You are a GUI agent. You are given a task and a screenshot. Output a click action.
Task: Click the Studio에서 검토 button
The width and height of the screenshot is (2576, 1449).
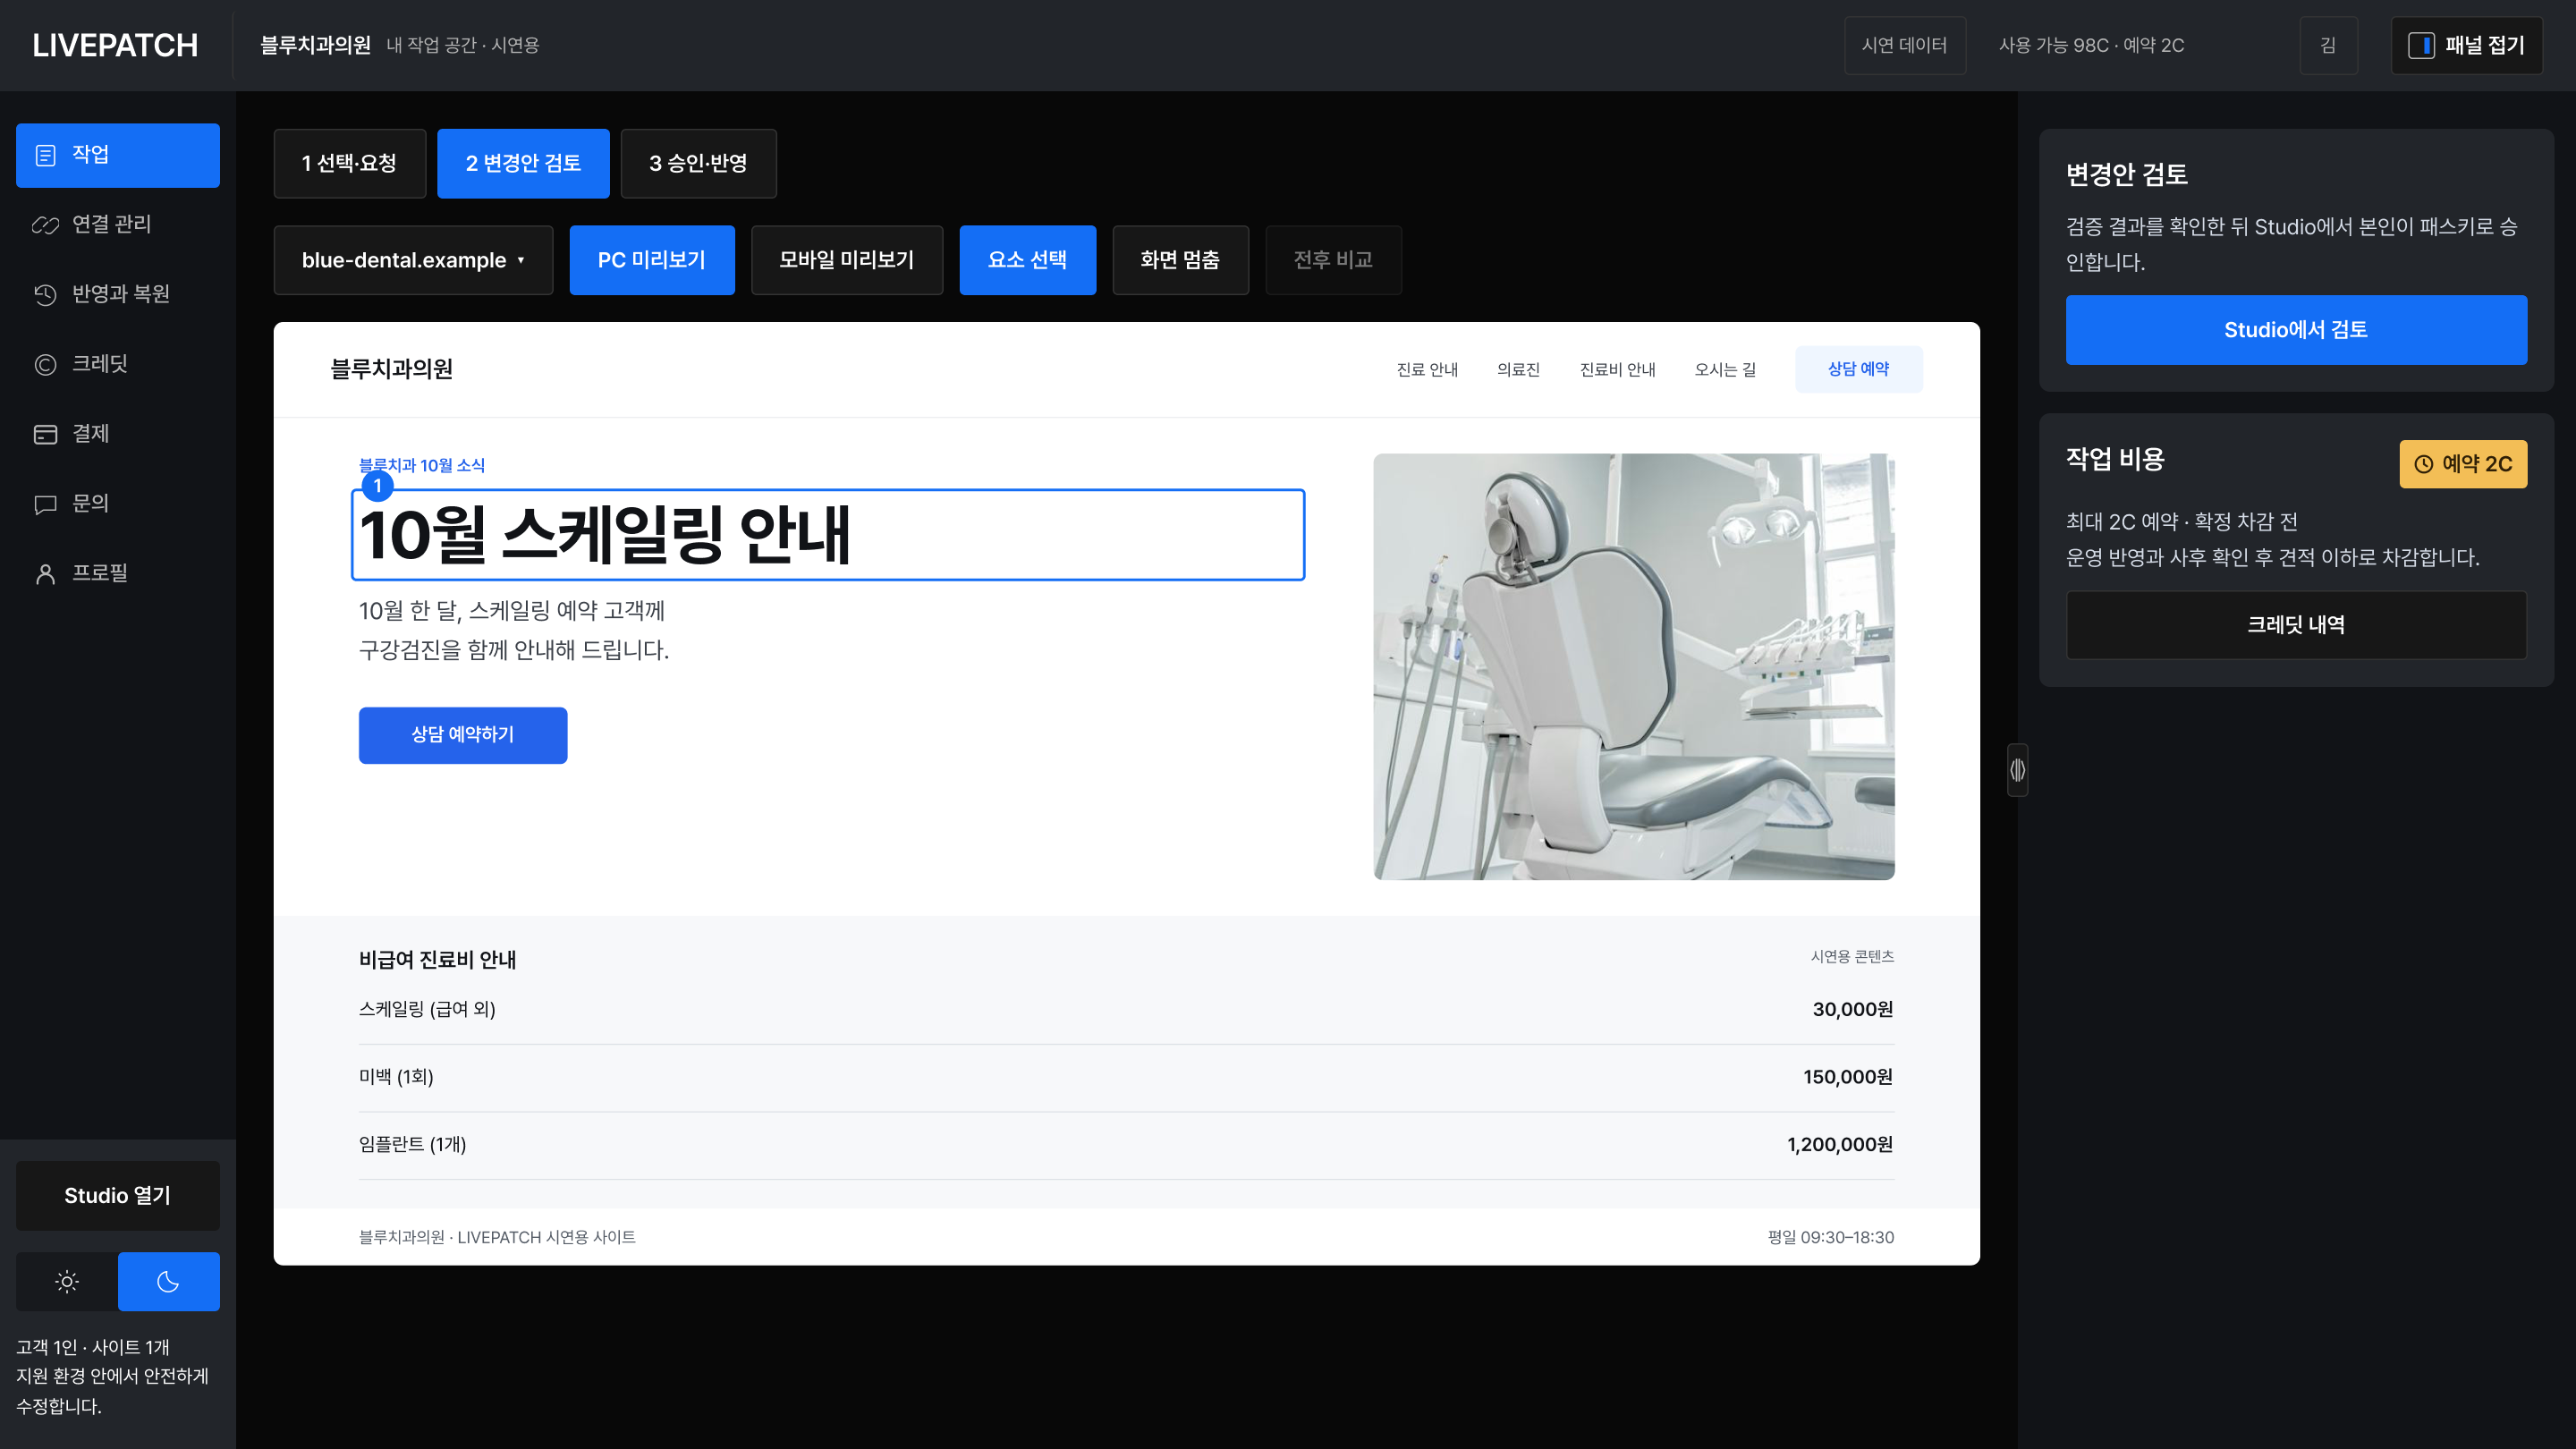pos(2296,330)
